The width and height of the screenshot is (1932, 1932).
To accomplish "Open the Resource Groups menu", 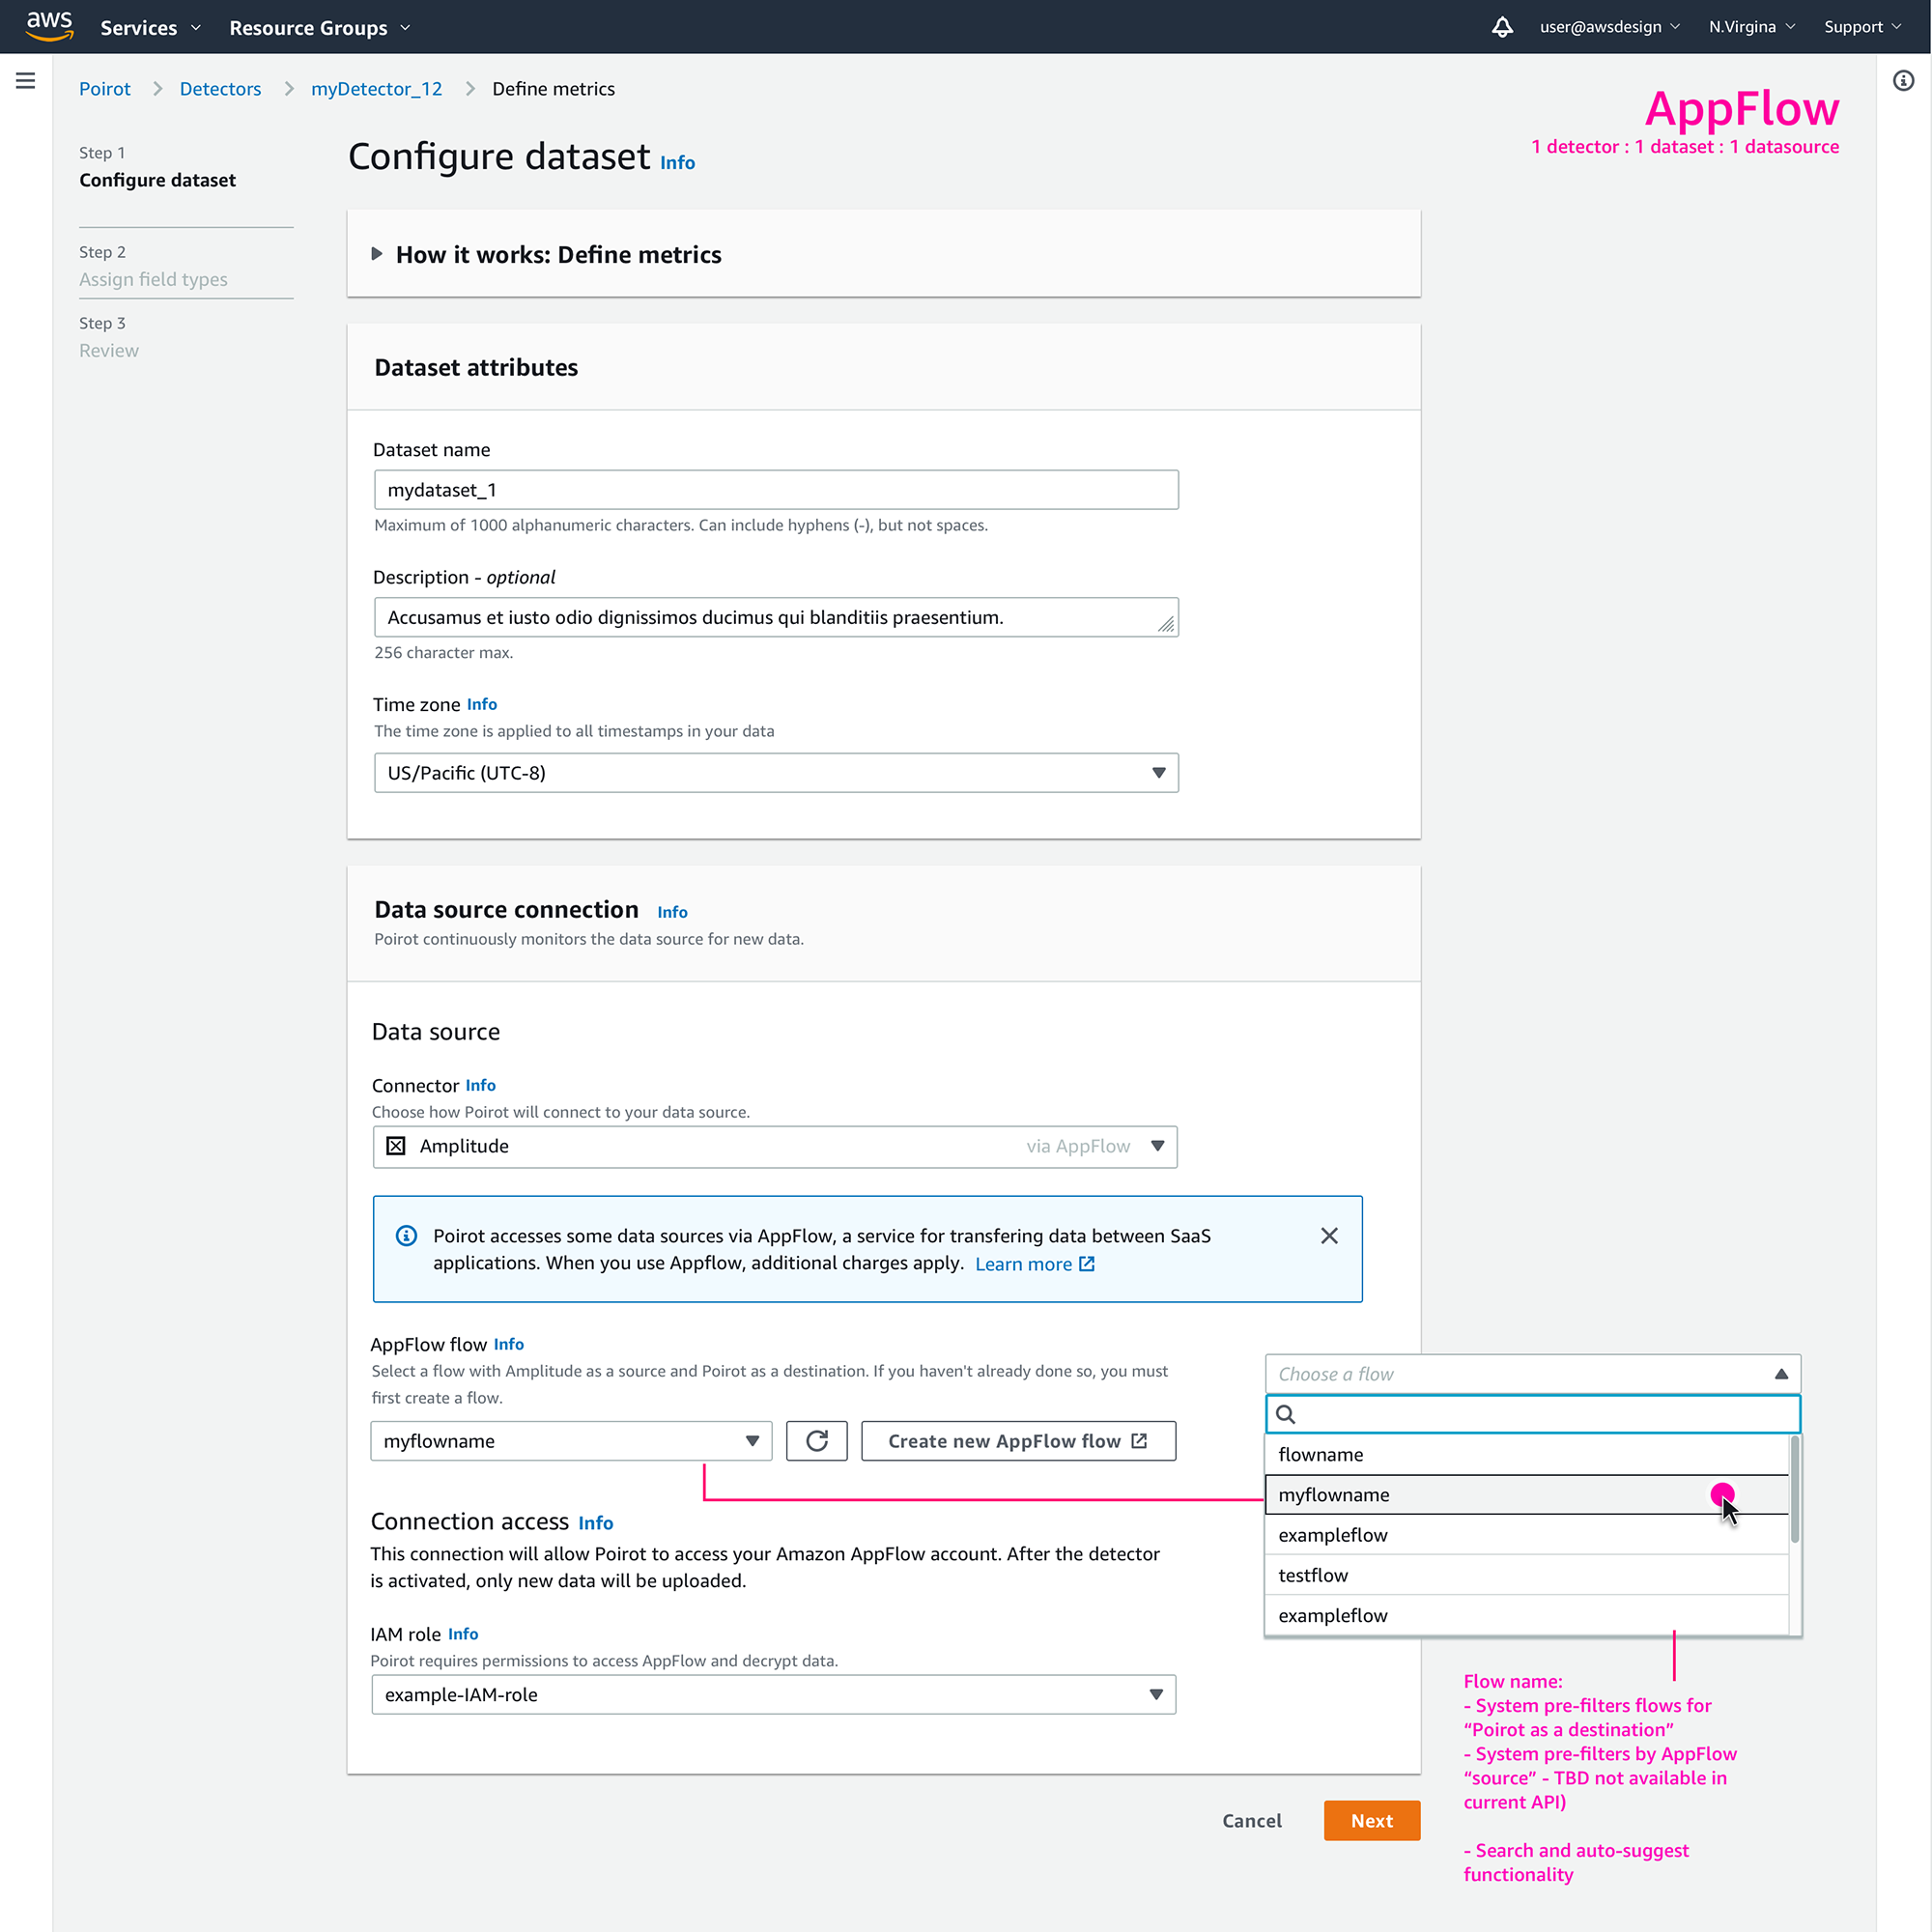I will 320,28.
